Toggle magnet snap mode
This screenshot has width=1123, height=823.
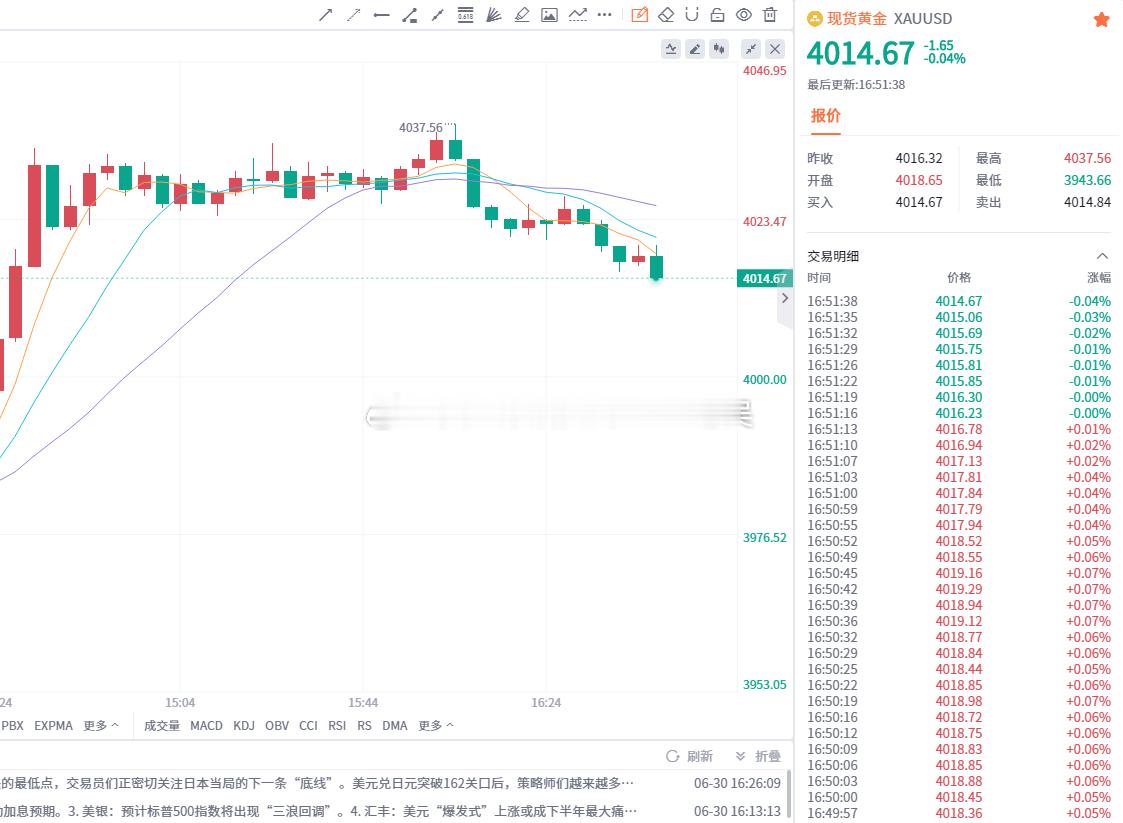tap(692, 14)
